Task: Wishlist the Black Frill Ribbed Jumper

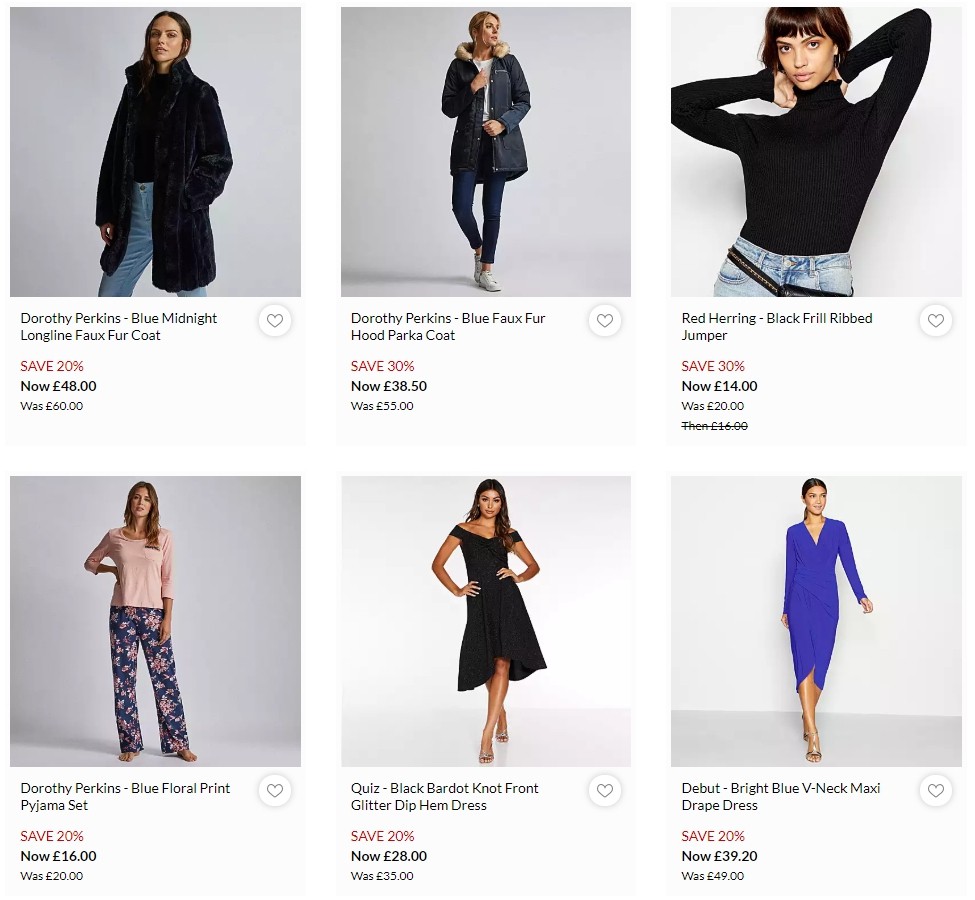Action: [935, 321]
